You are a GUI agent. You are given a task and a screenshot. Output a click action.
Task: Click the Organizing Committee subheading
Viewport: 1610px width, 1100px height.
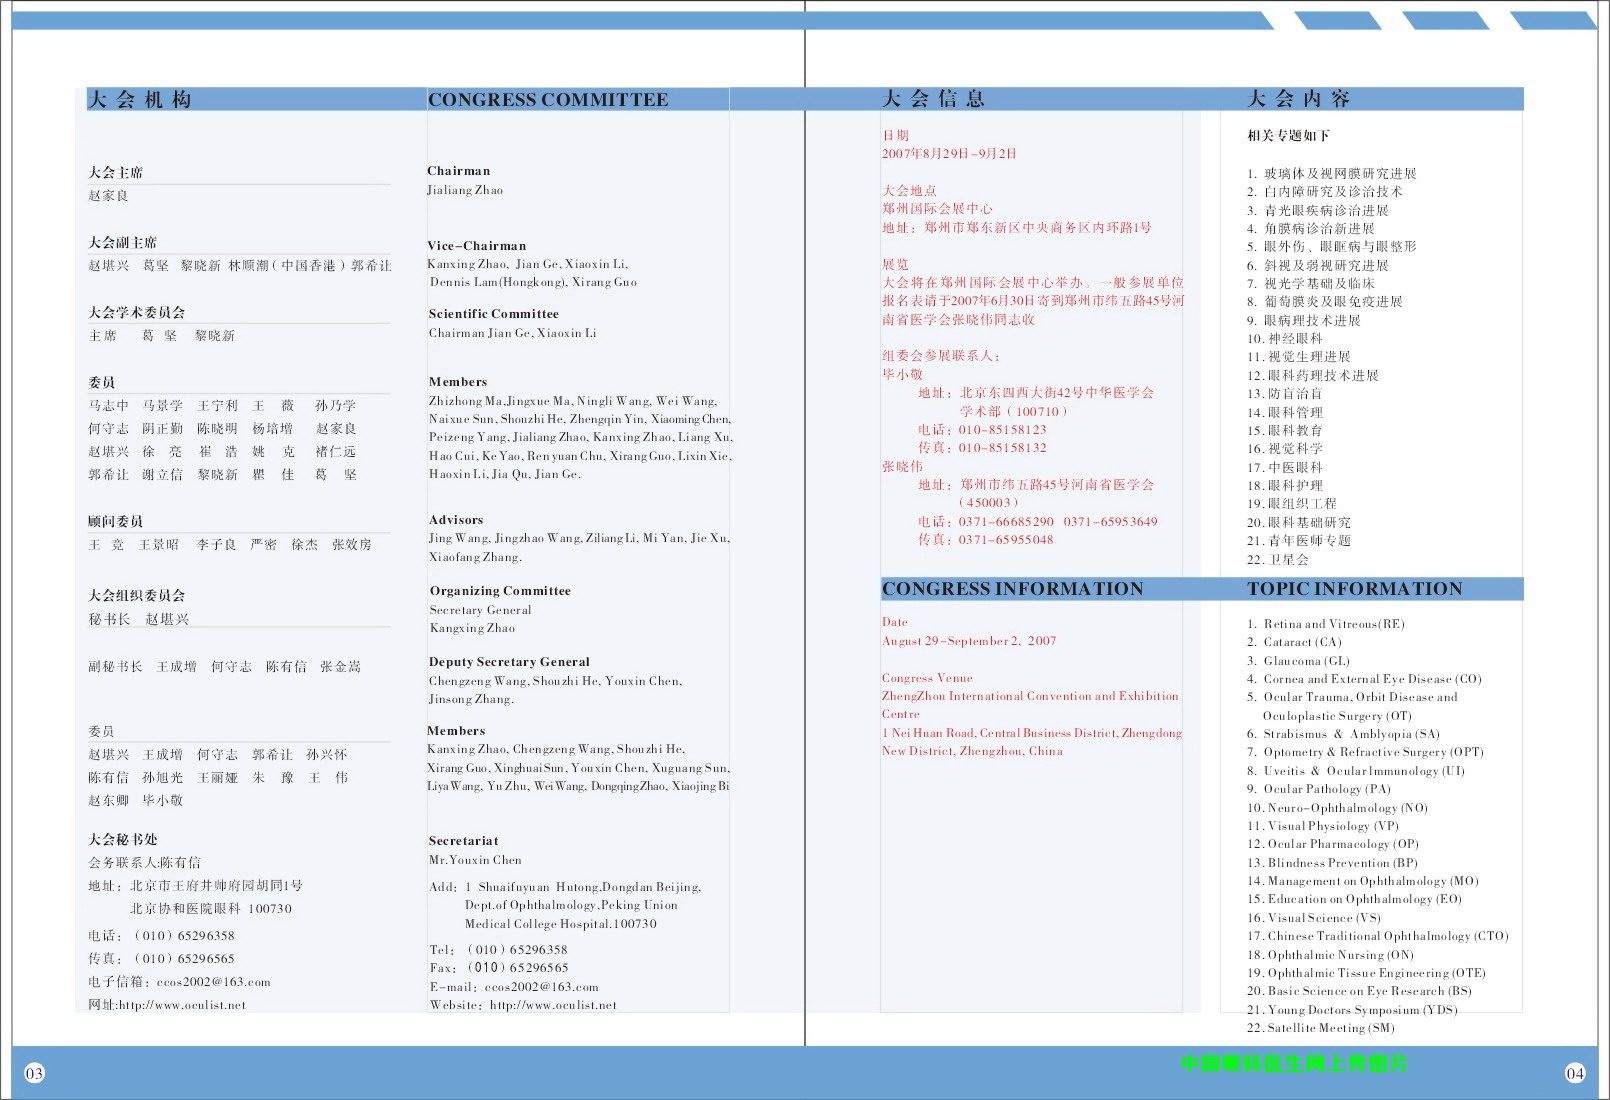(500, 591)
